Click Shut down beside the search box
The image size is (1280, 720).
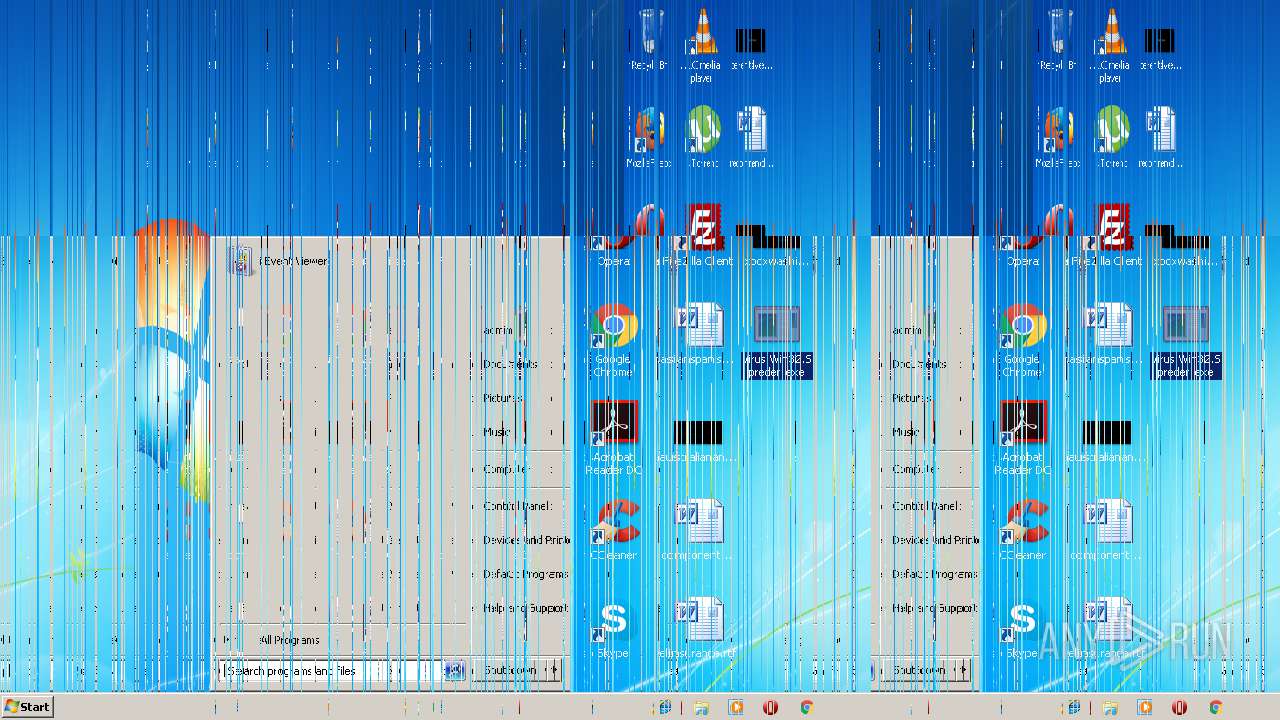510,670
